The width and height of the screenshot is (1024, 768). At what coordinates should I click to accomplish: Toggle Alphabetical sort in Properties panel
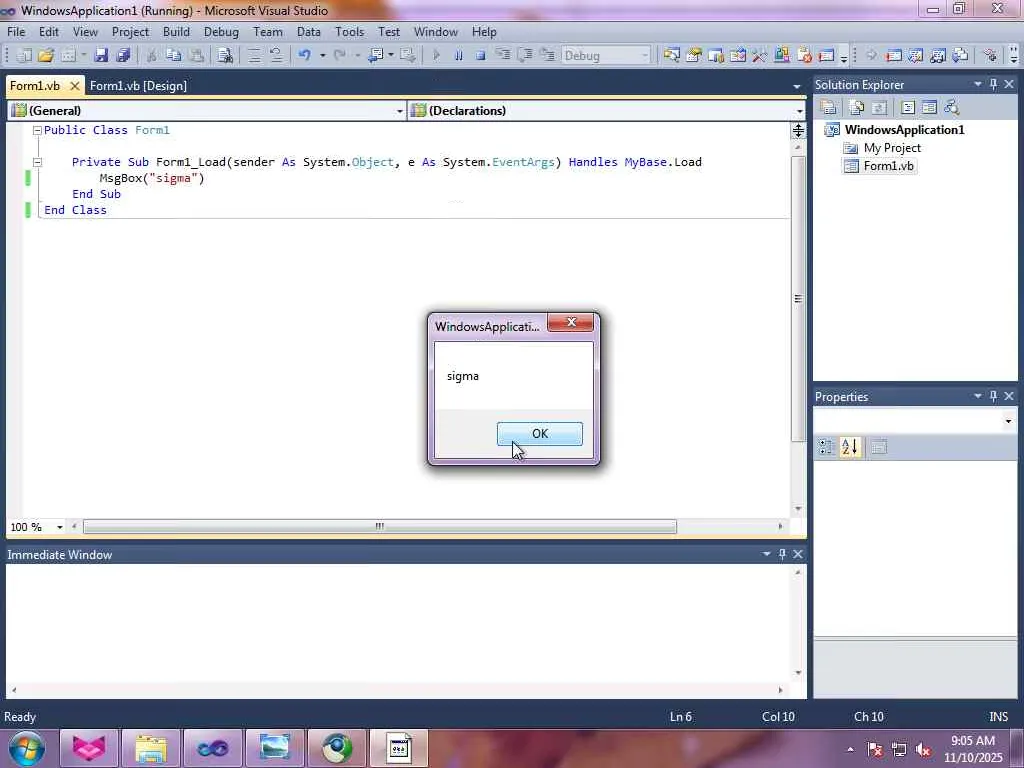pos(850,447)
